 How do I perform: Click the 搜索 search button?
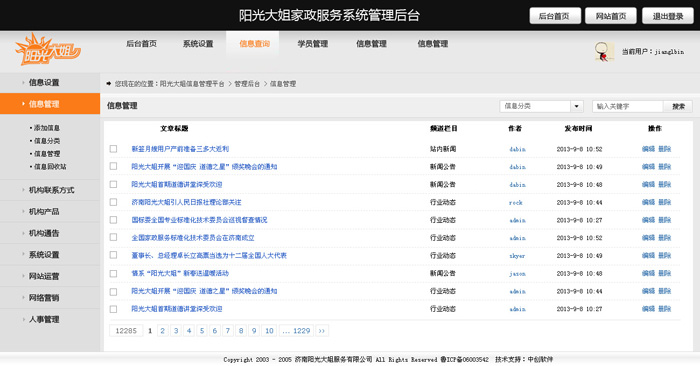pos(678,106)
